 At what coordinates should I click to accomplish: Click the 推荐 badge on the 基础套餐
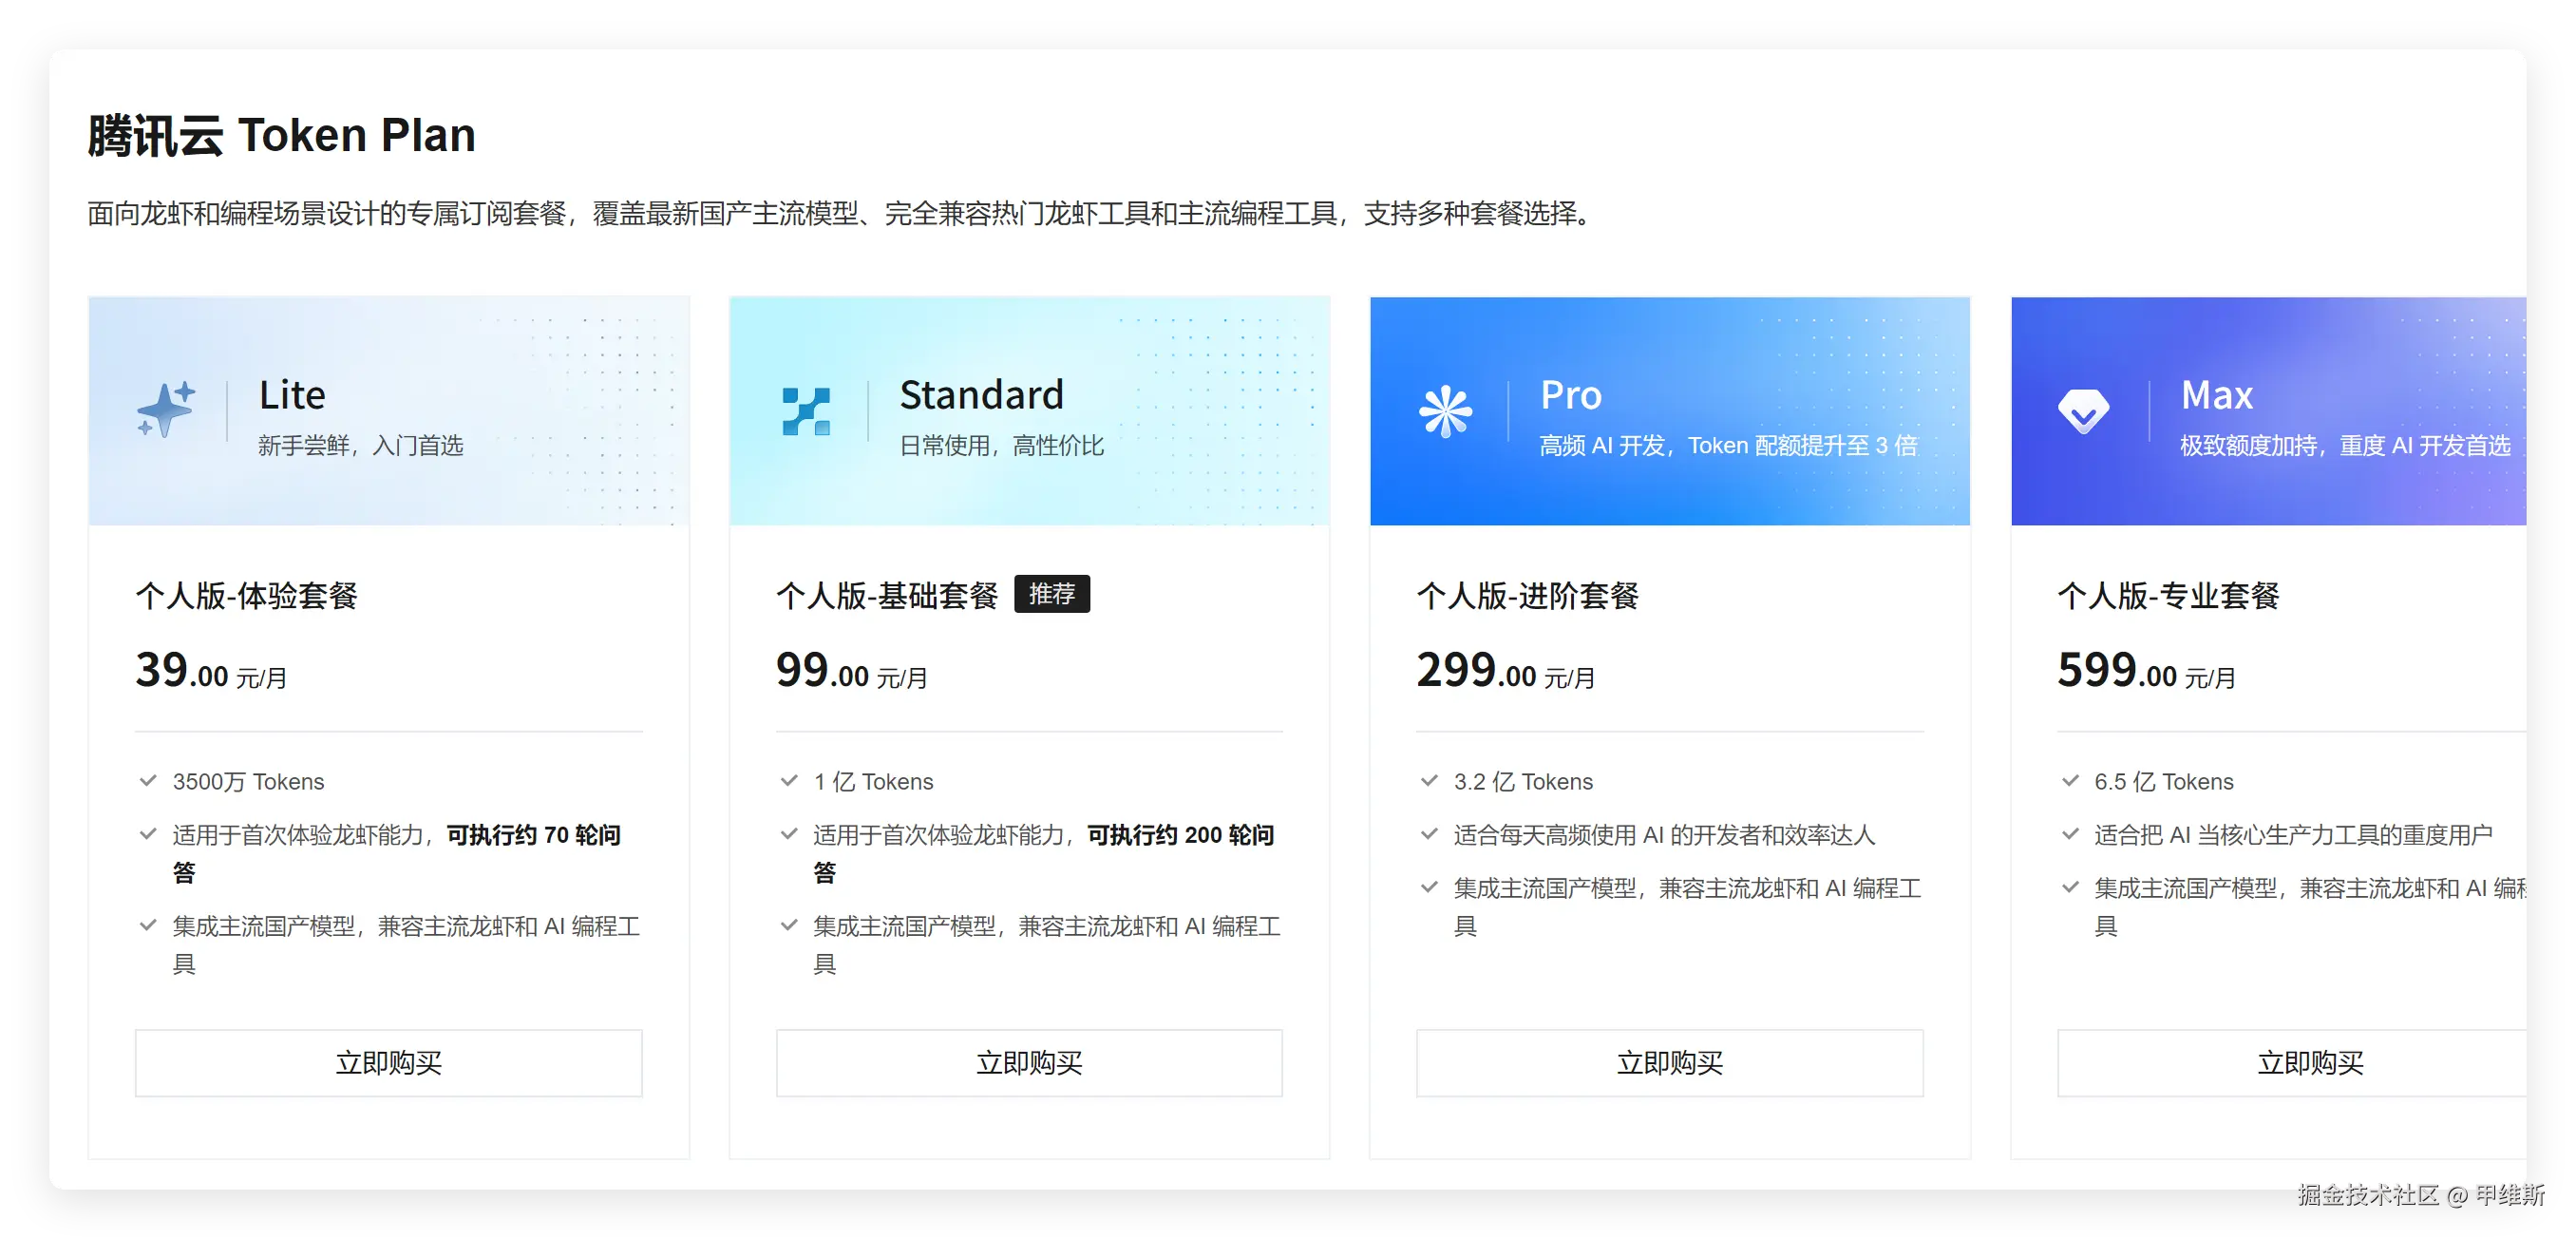pyautogui.click(x=1052, y=594)
